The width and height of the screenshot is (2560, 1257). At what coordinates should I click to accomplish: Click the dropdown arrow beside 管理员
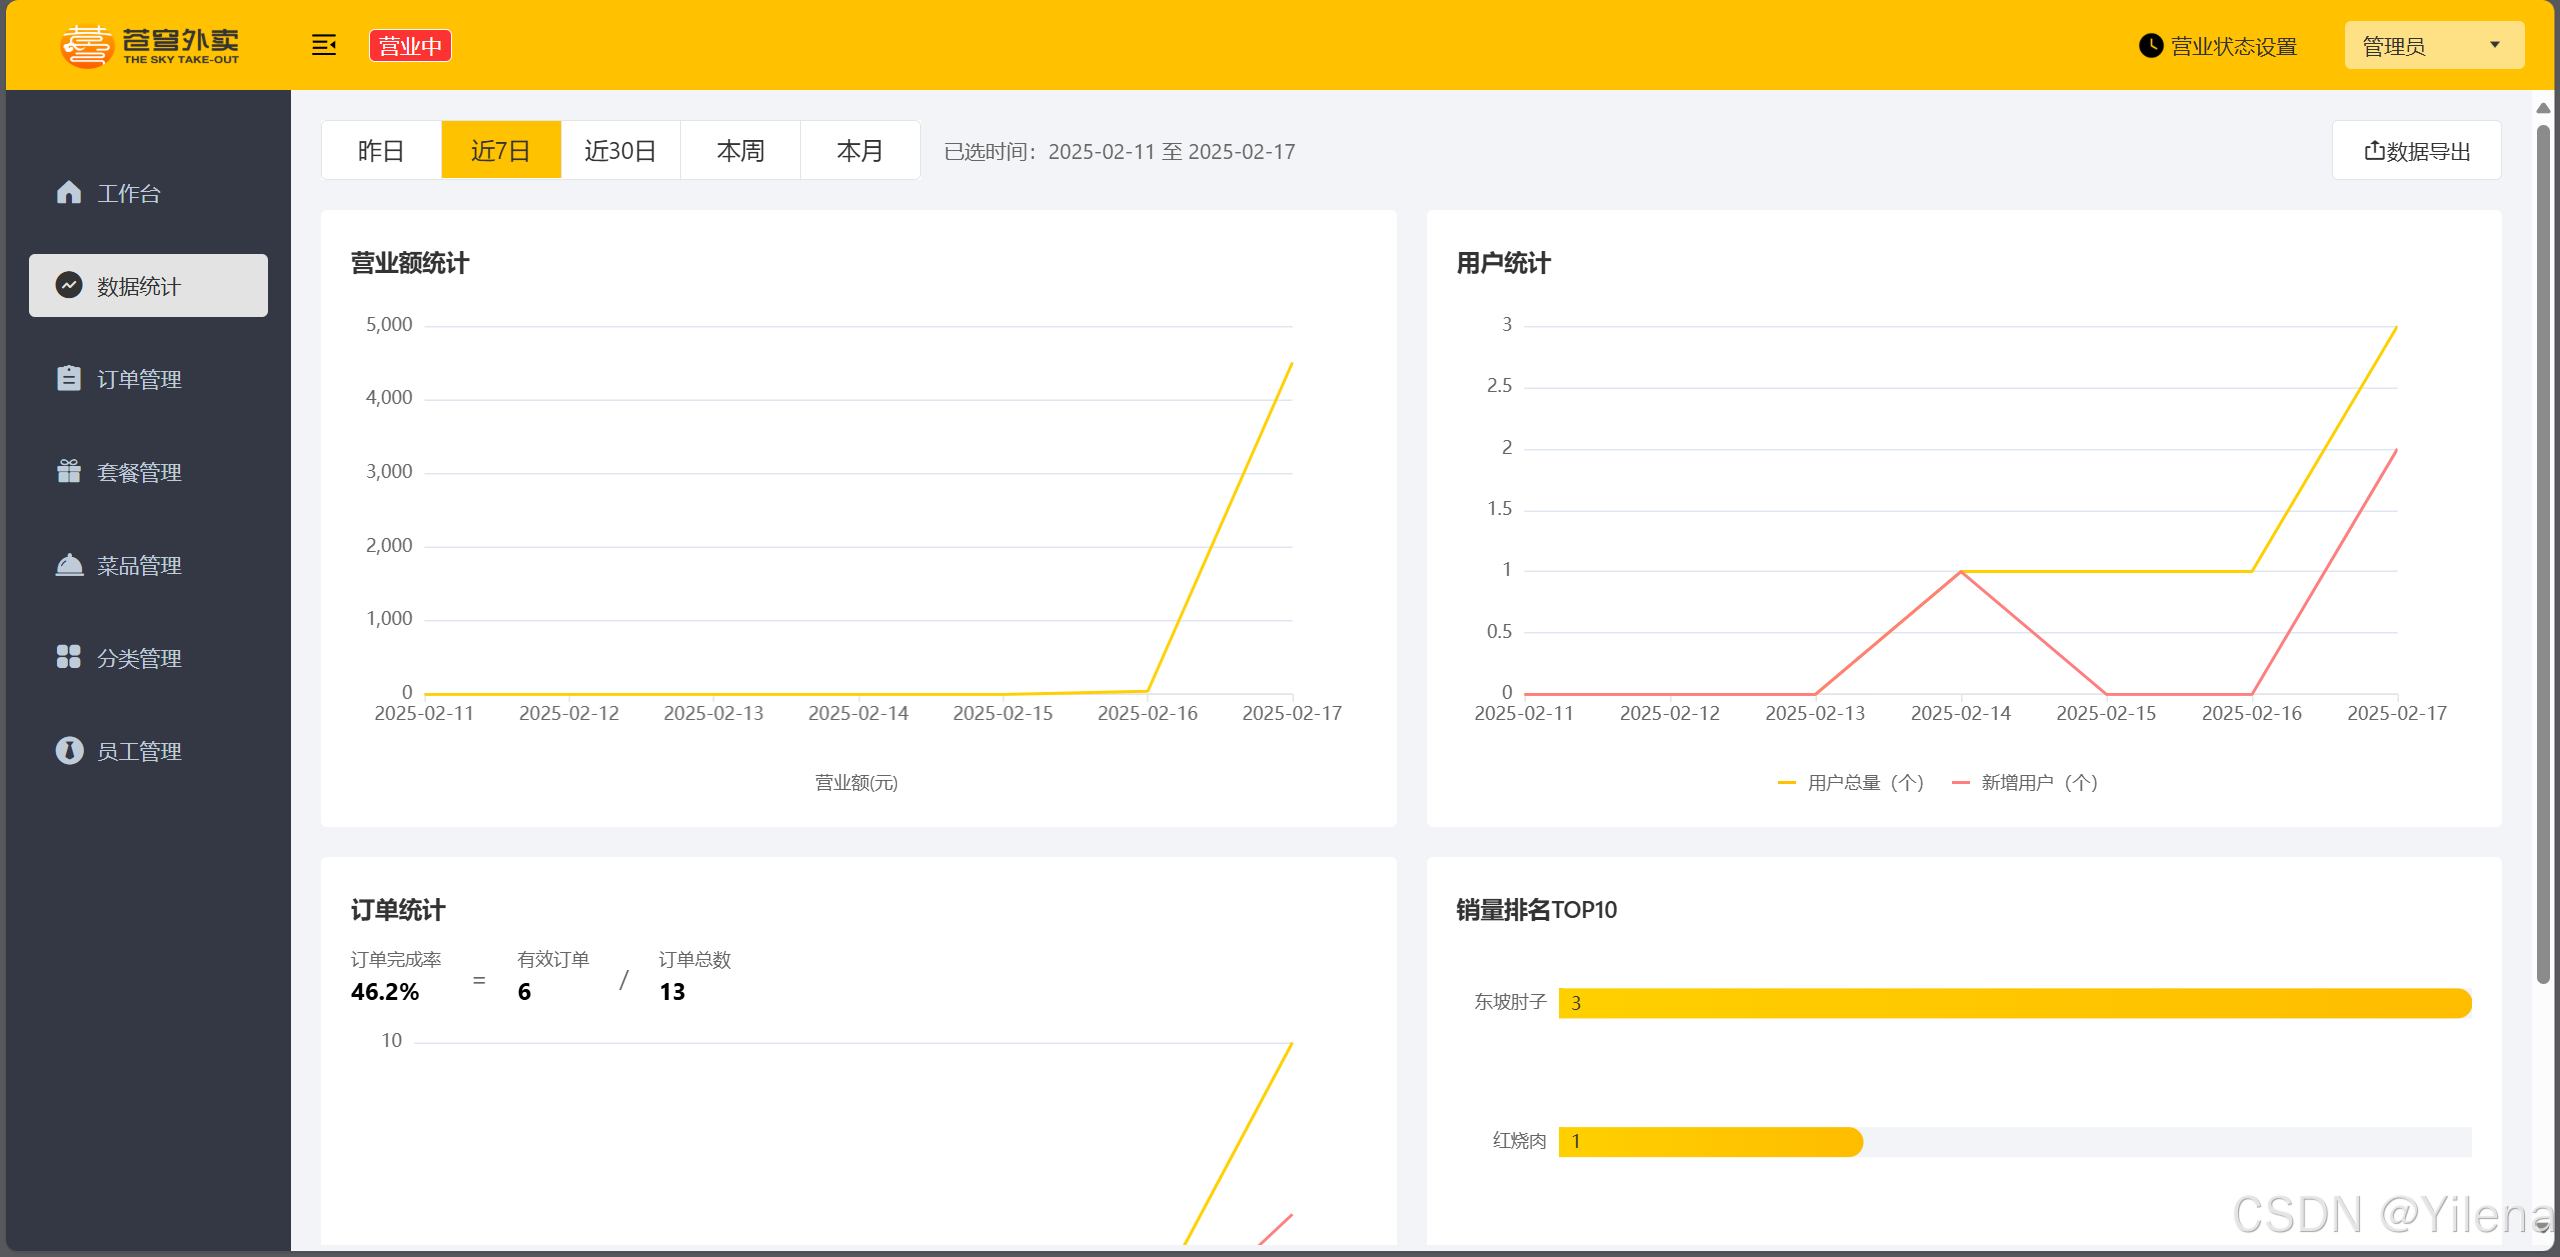[x=2494, y=45]
